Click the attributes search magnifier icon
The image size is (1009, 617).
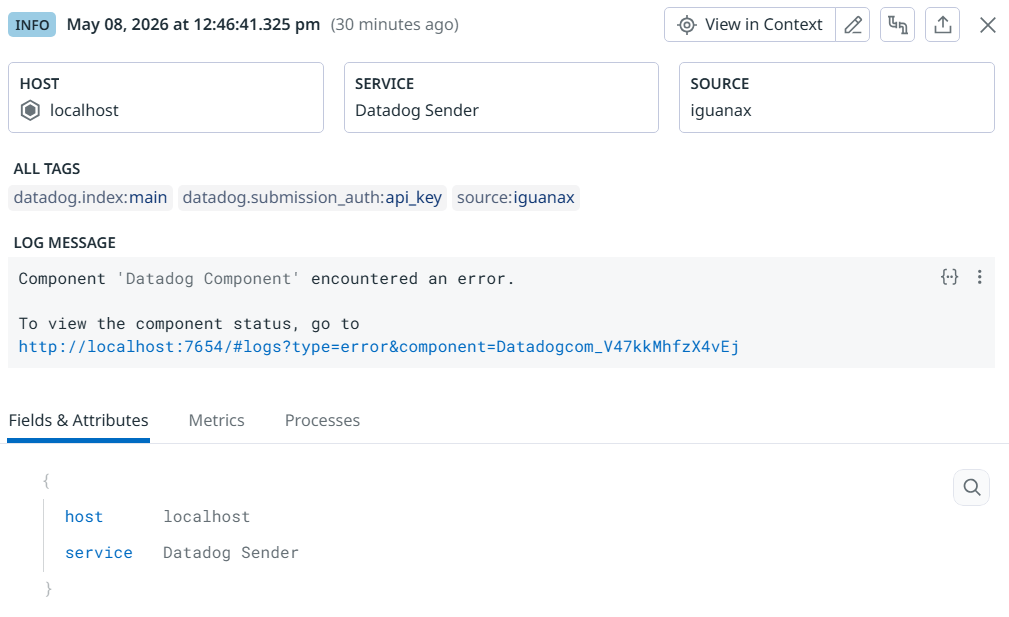click(x=971, y=488)
